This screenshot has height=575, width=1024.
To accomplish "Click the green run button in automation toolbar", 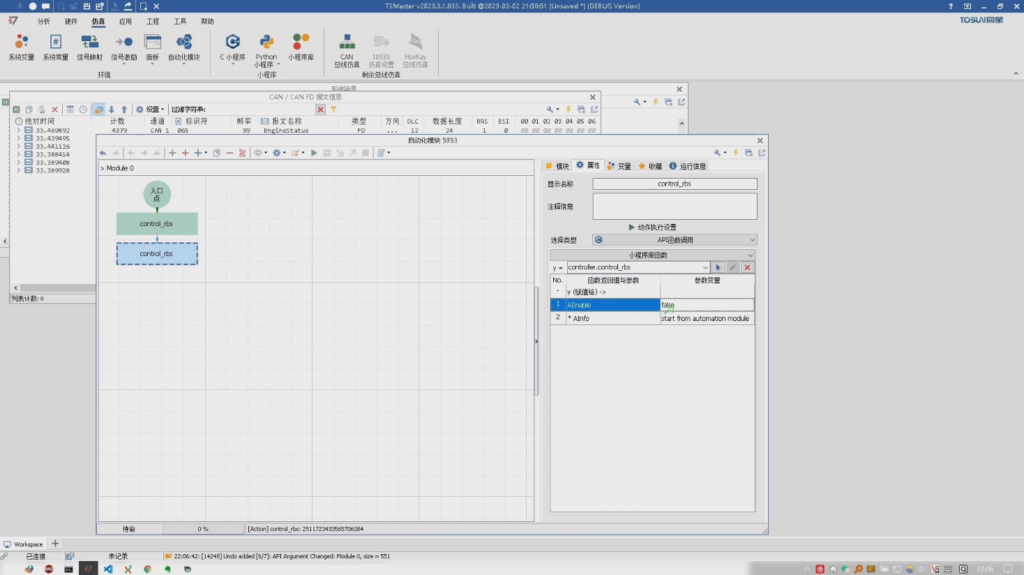I will 313,153.
